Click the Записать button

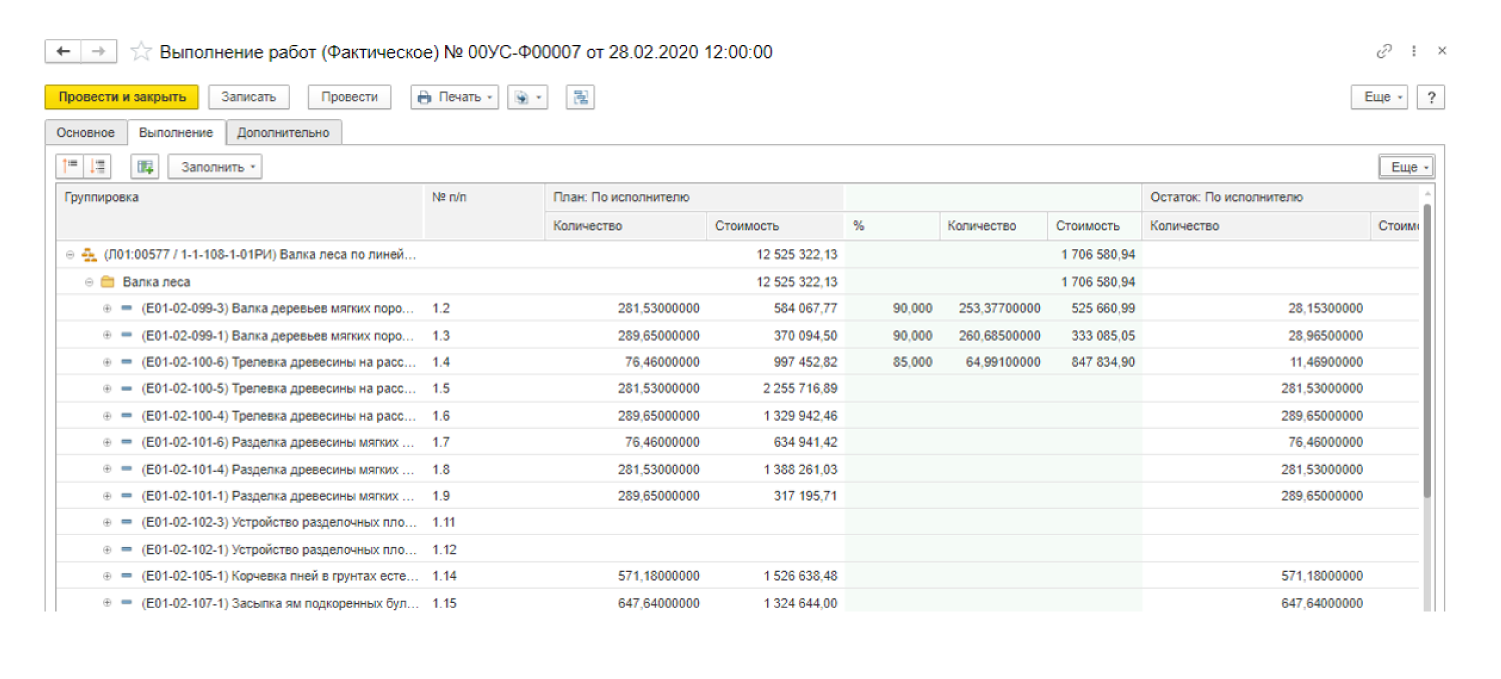click(x=248, y=97)
